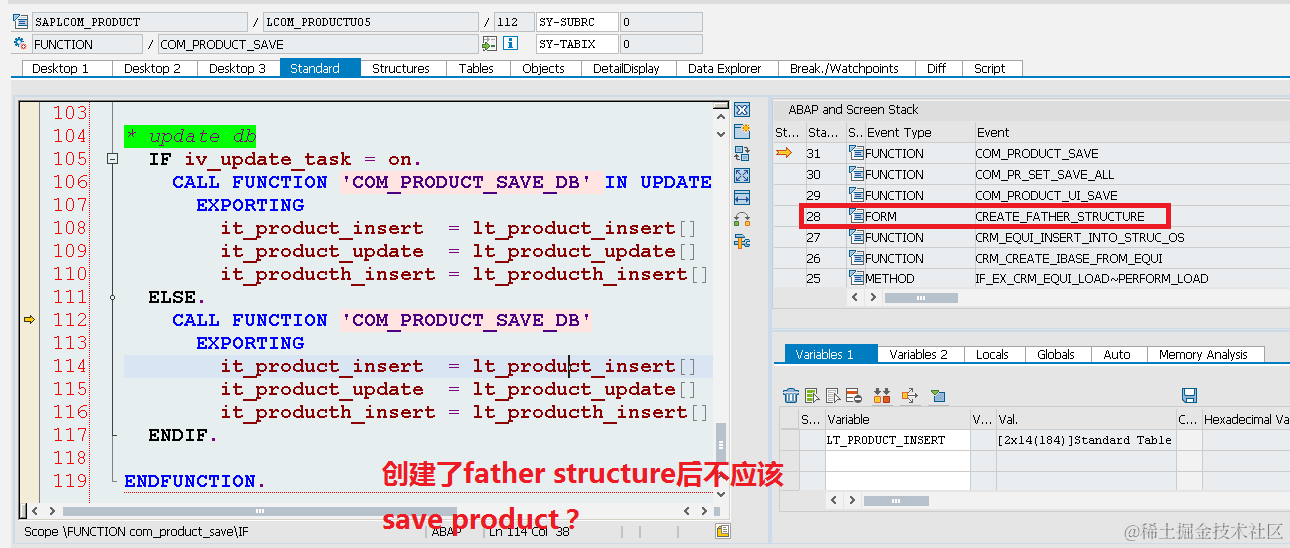Click the close tool icon beside the source editor
Image resolution: width=1290 pixels, height=548 pixels.
click(x=742, y=110)
